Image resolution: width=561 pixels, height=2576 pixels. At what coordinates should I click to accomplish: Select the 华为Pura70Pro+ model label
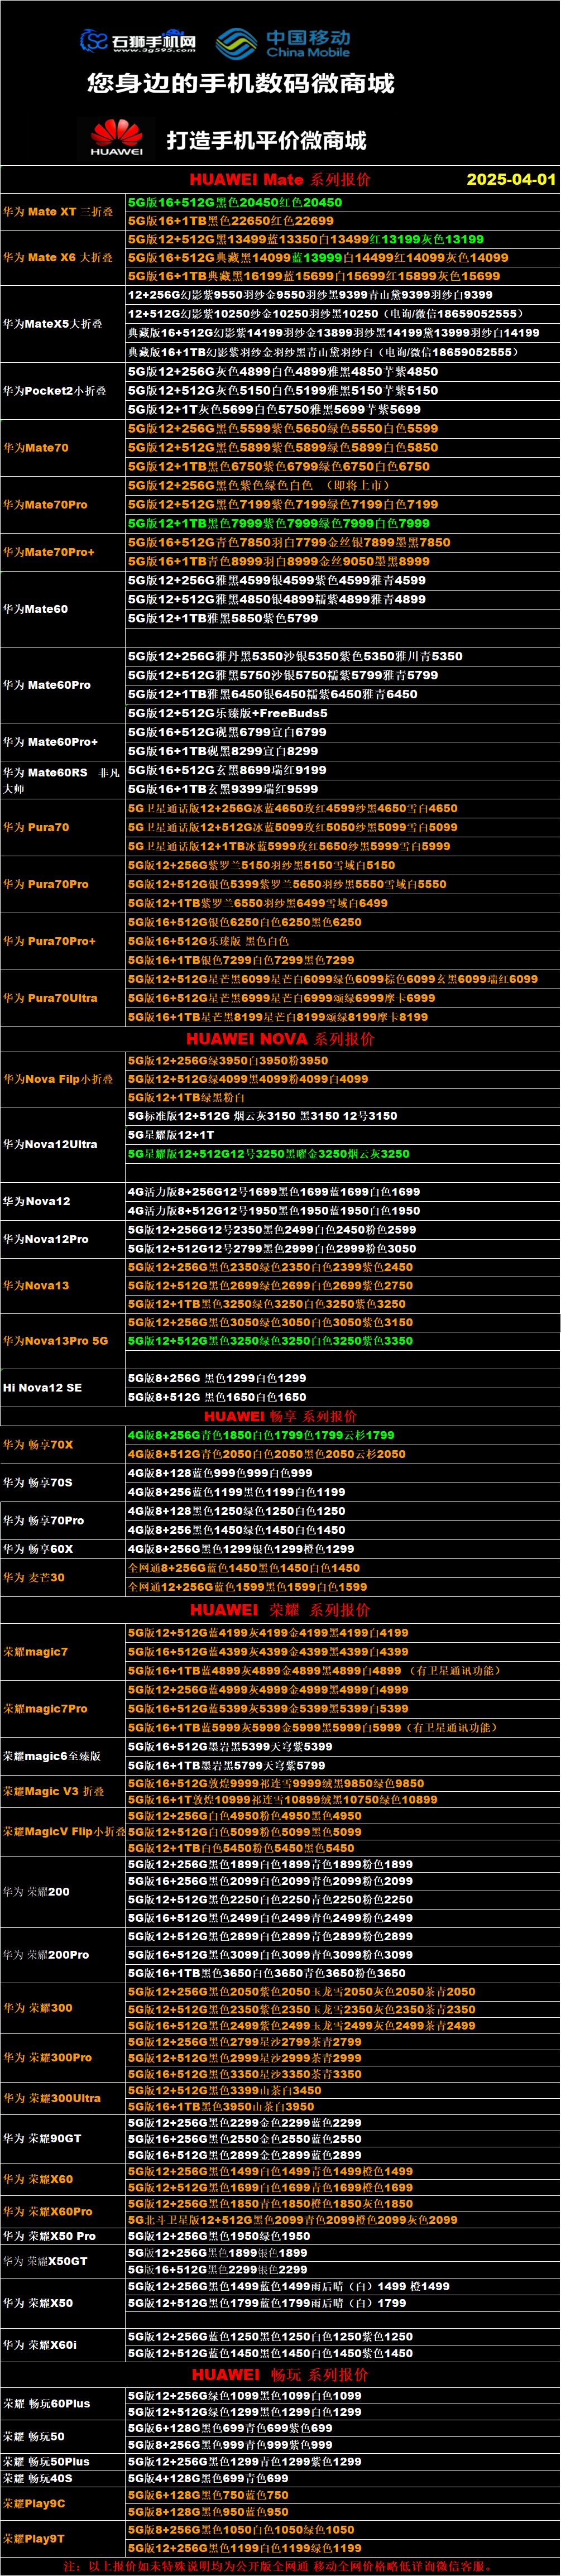(50, 941)
